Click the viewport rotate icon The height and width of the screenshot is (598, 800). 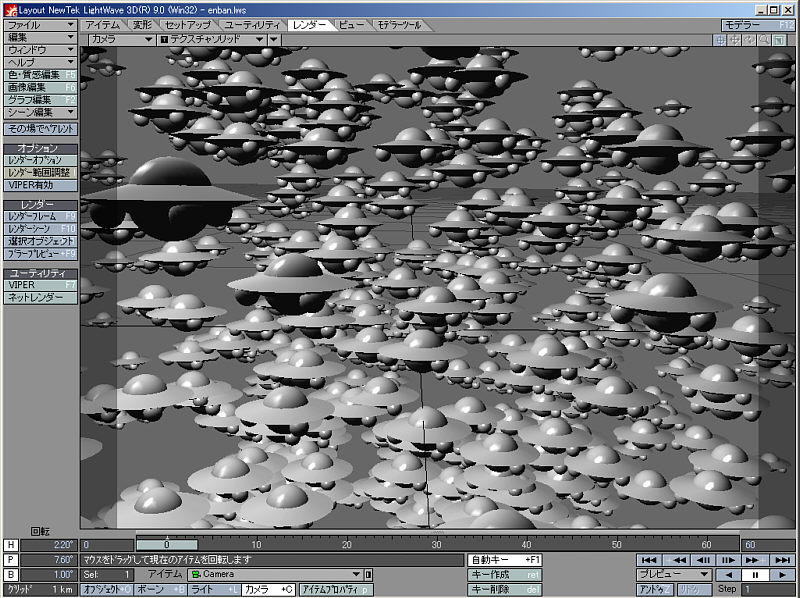pos(749,40)
